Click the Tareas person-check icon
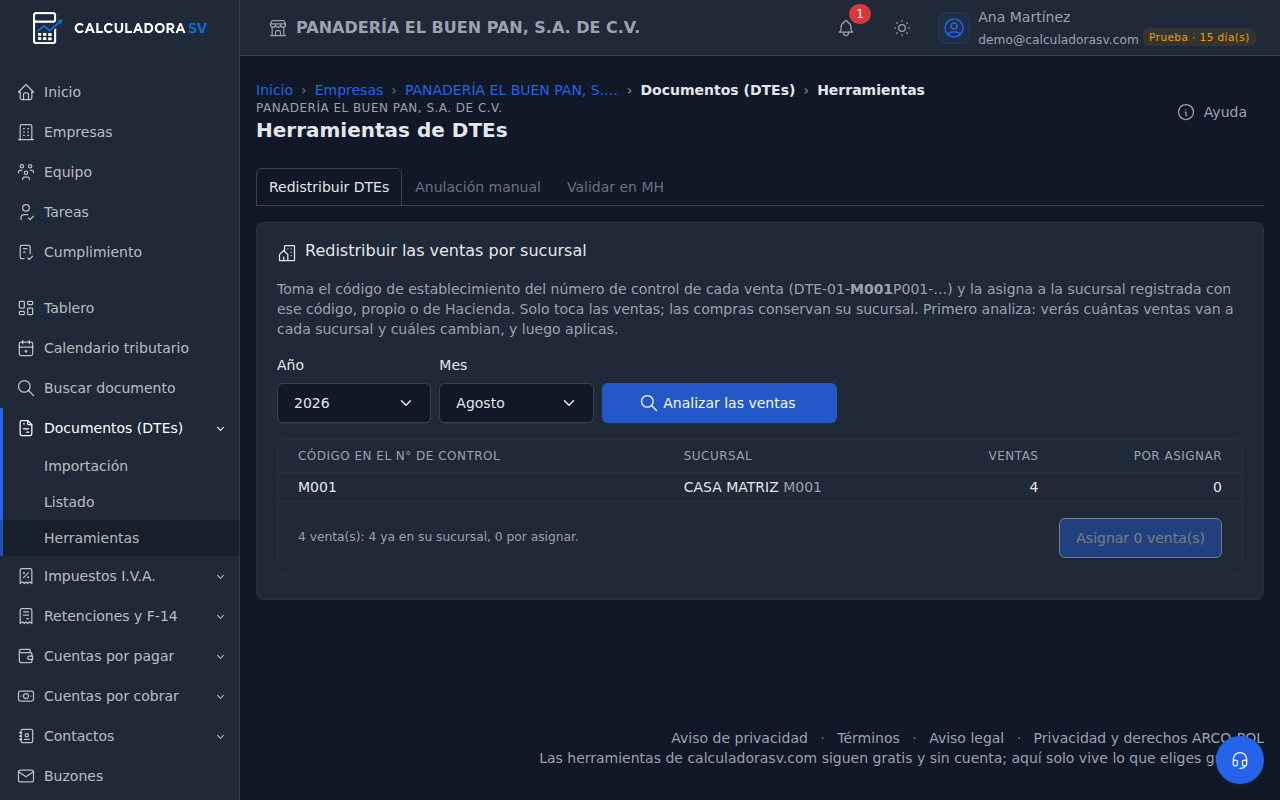This screenshot has height=800, width=1280. pos(27,212)
